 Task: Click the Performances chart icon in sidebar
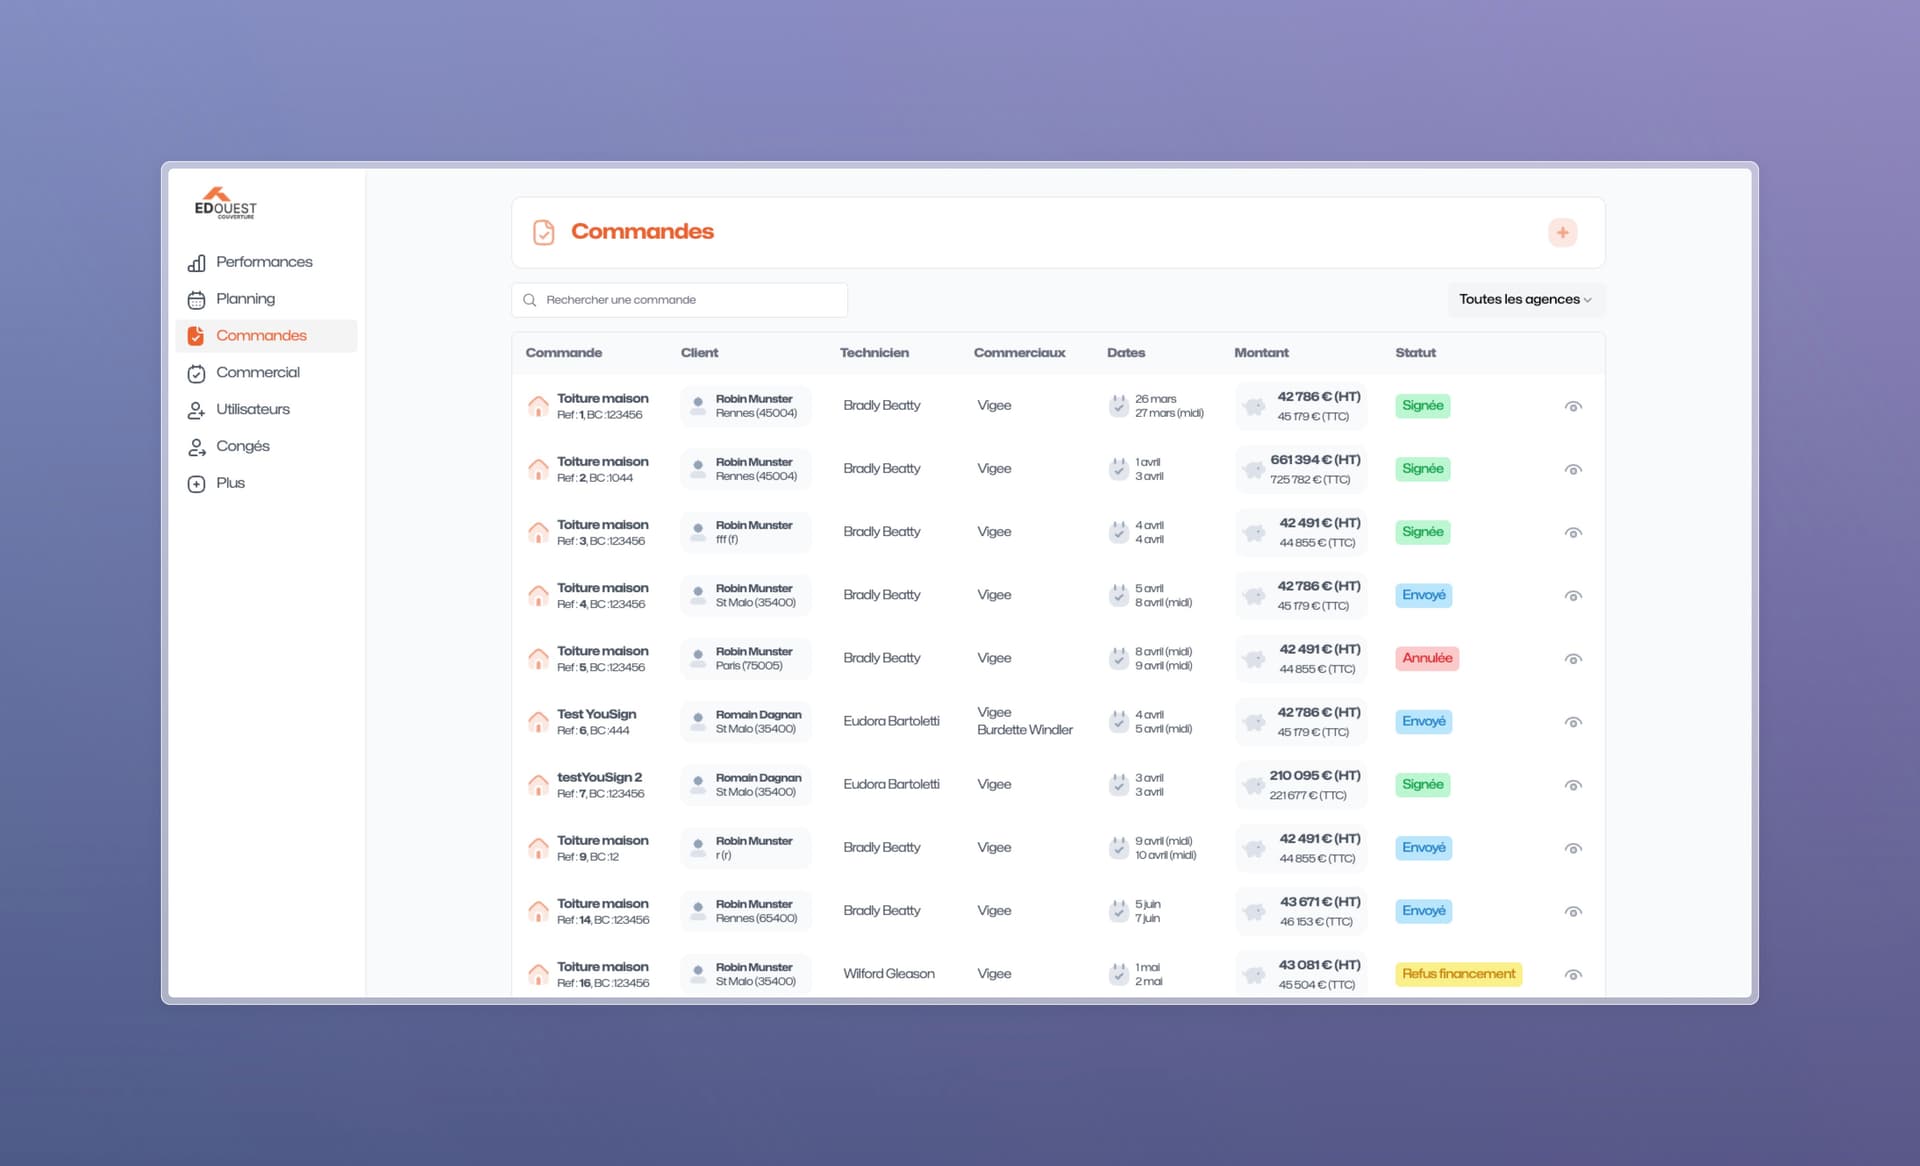coord(197,263)
